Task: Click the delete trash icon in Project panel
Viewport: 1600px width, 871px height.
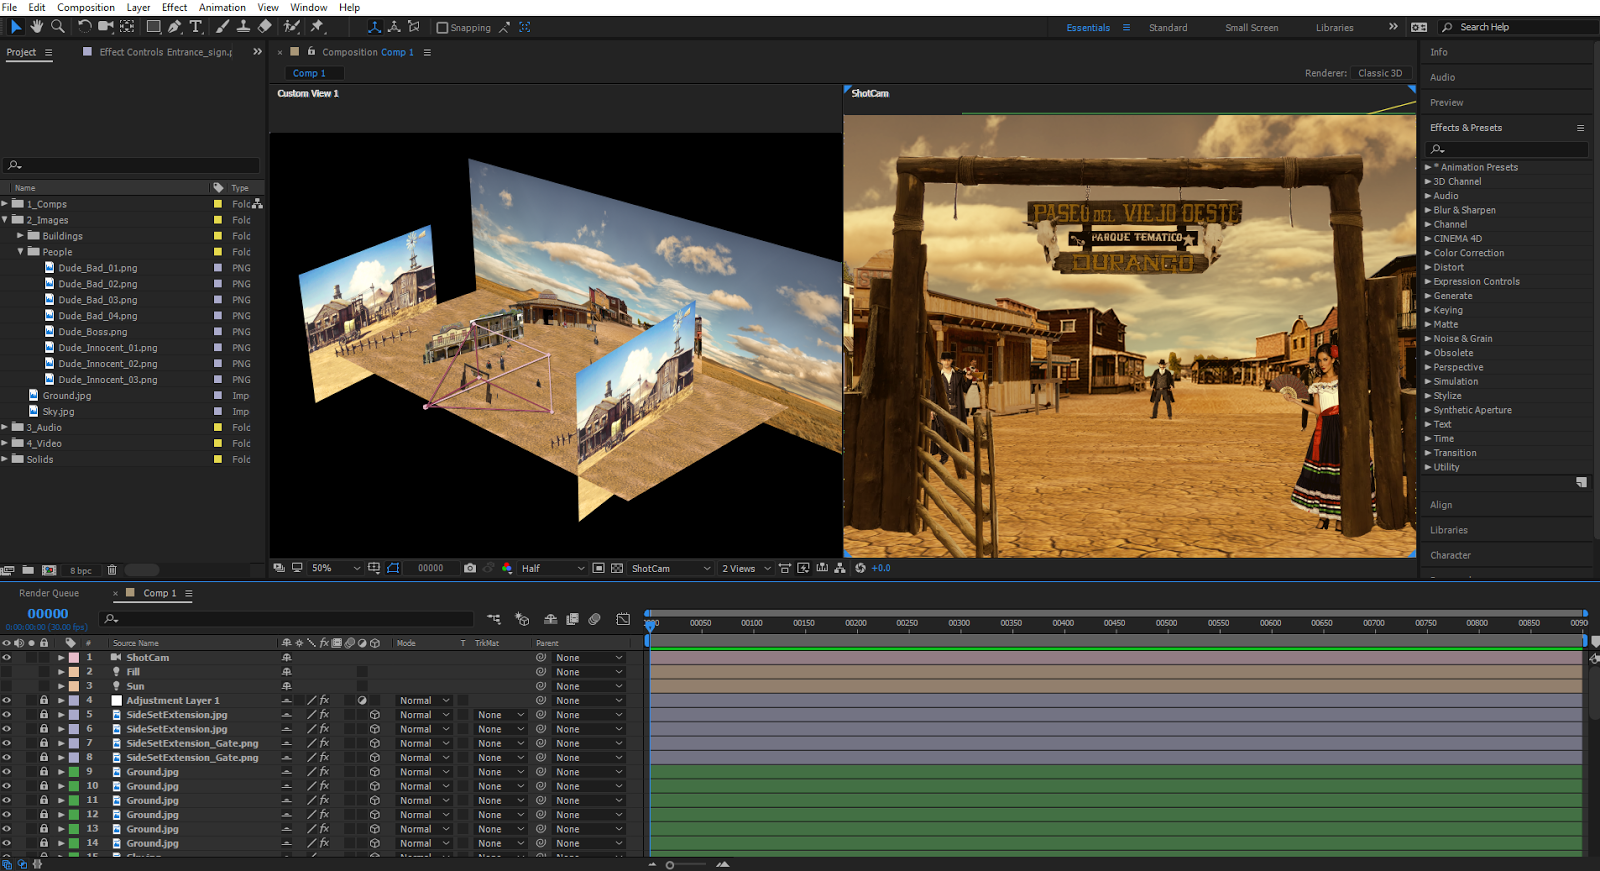Action: coord(112,570)
